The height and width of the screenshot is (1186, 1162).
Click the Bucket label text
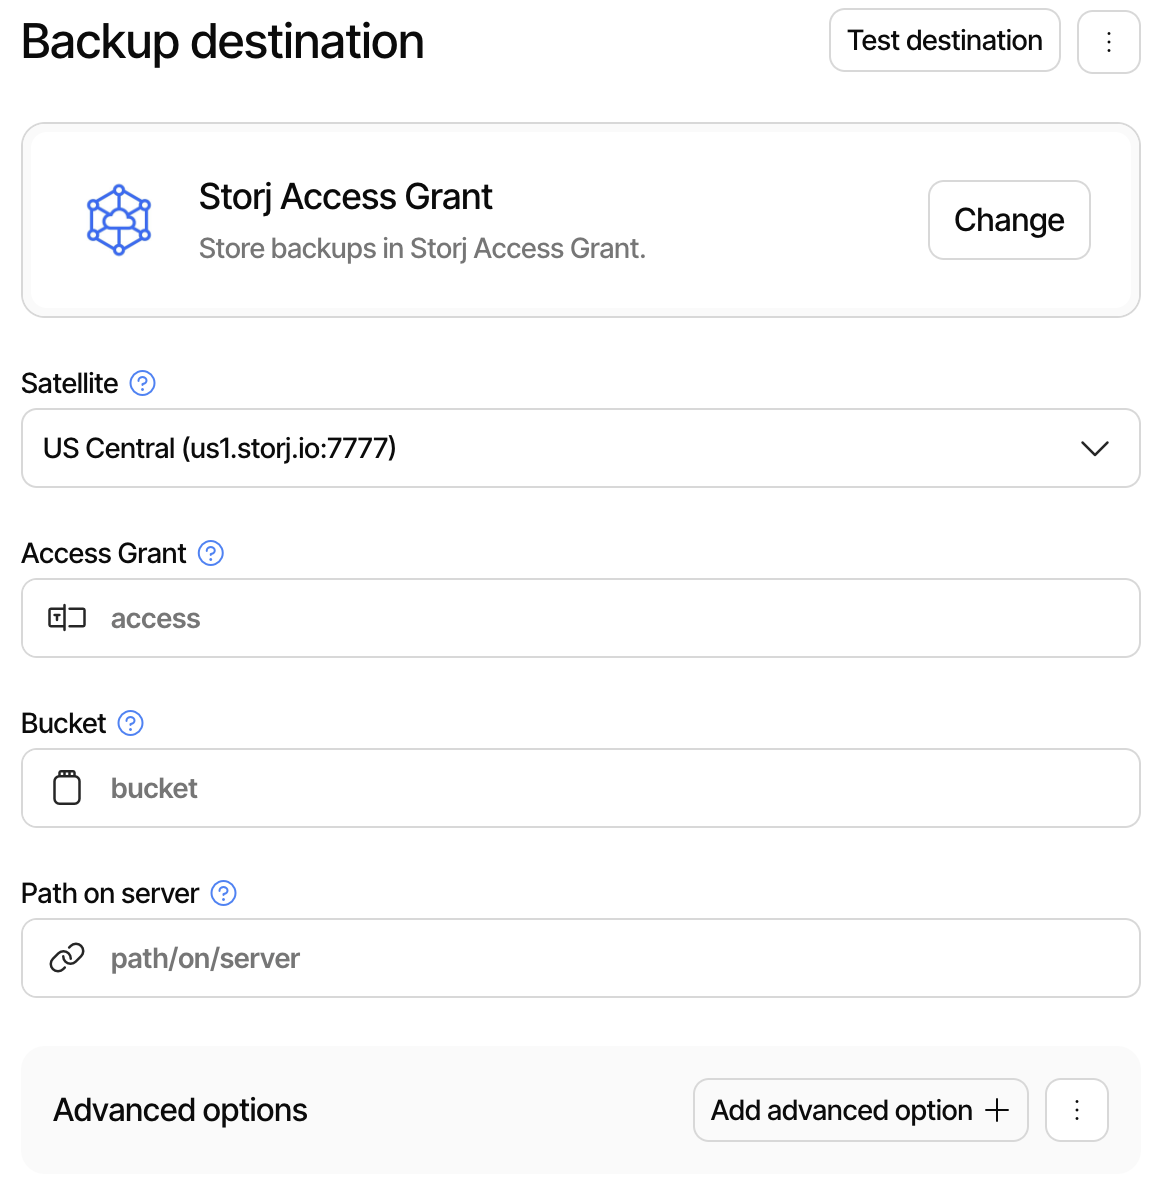[x=64, y=724]
